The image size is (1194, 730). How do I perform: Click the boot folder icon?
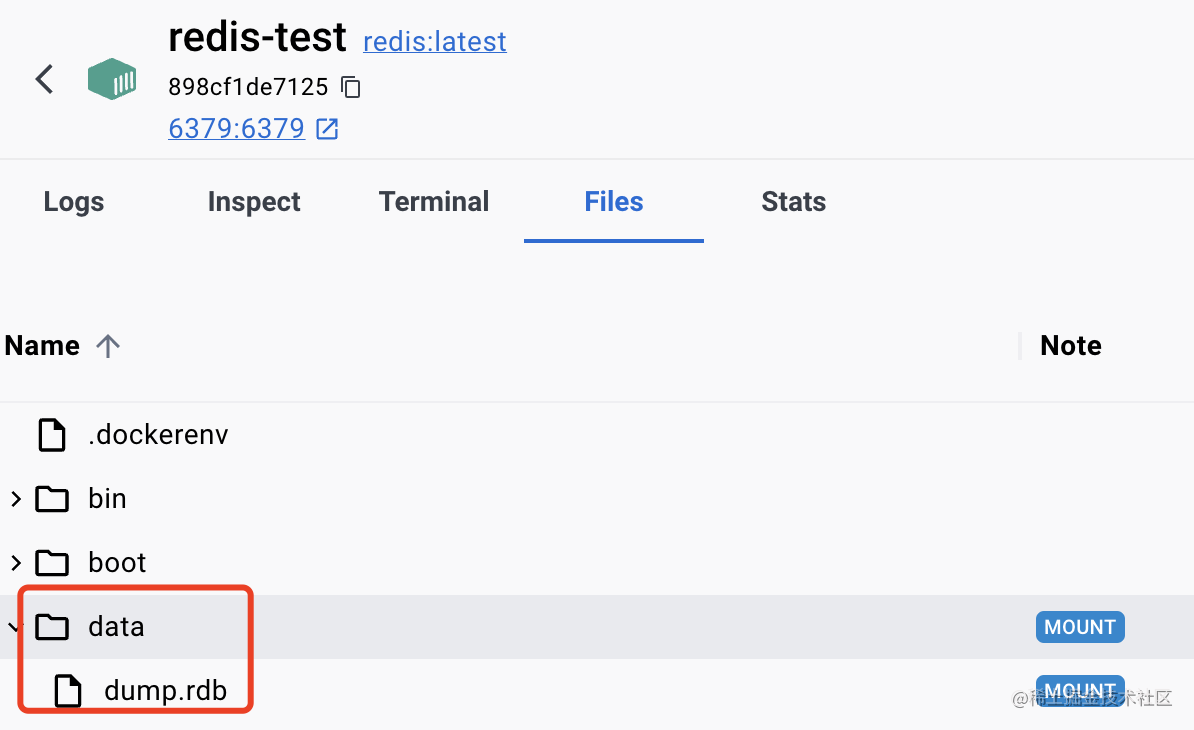tap(52, 562)
